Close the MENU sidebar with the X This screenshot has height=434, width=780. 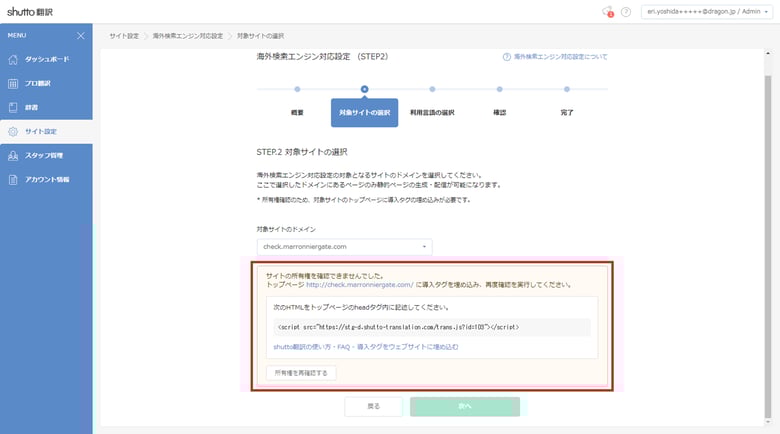tap(81, 35)
